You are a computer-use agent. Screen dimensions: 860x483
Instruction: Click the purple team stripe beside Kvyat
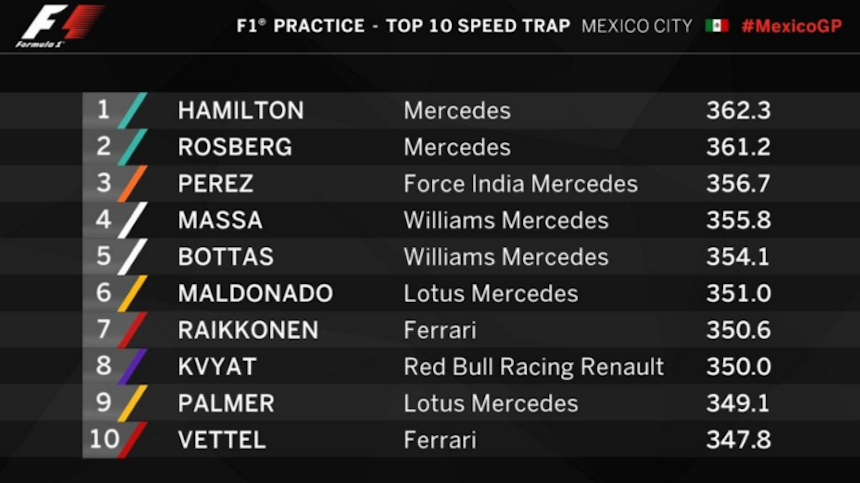tap(133, 366)
